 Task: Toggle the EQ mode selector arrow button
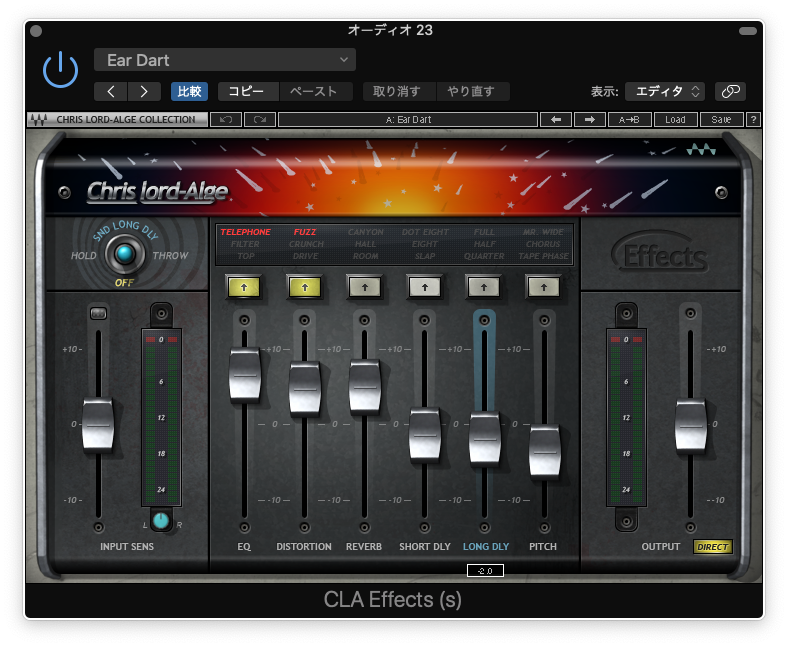point(244,288)
